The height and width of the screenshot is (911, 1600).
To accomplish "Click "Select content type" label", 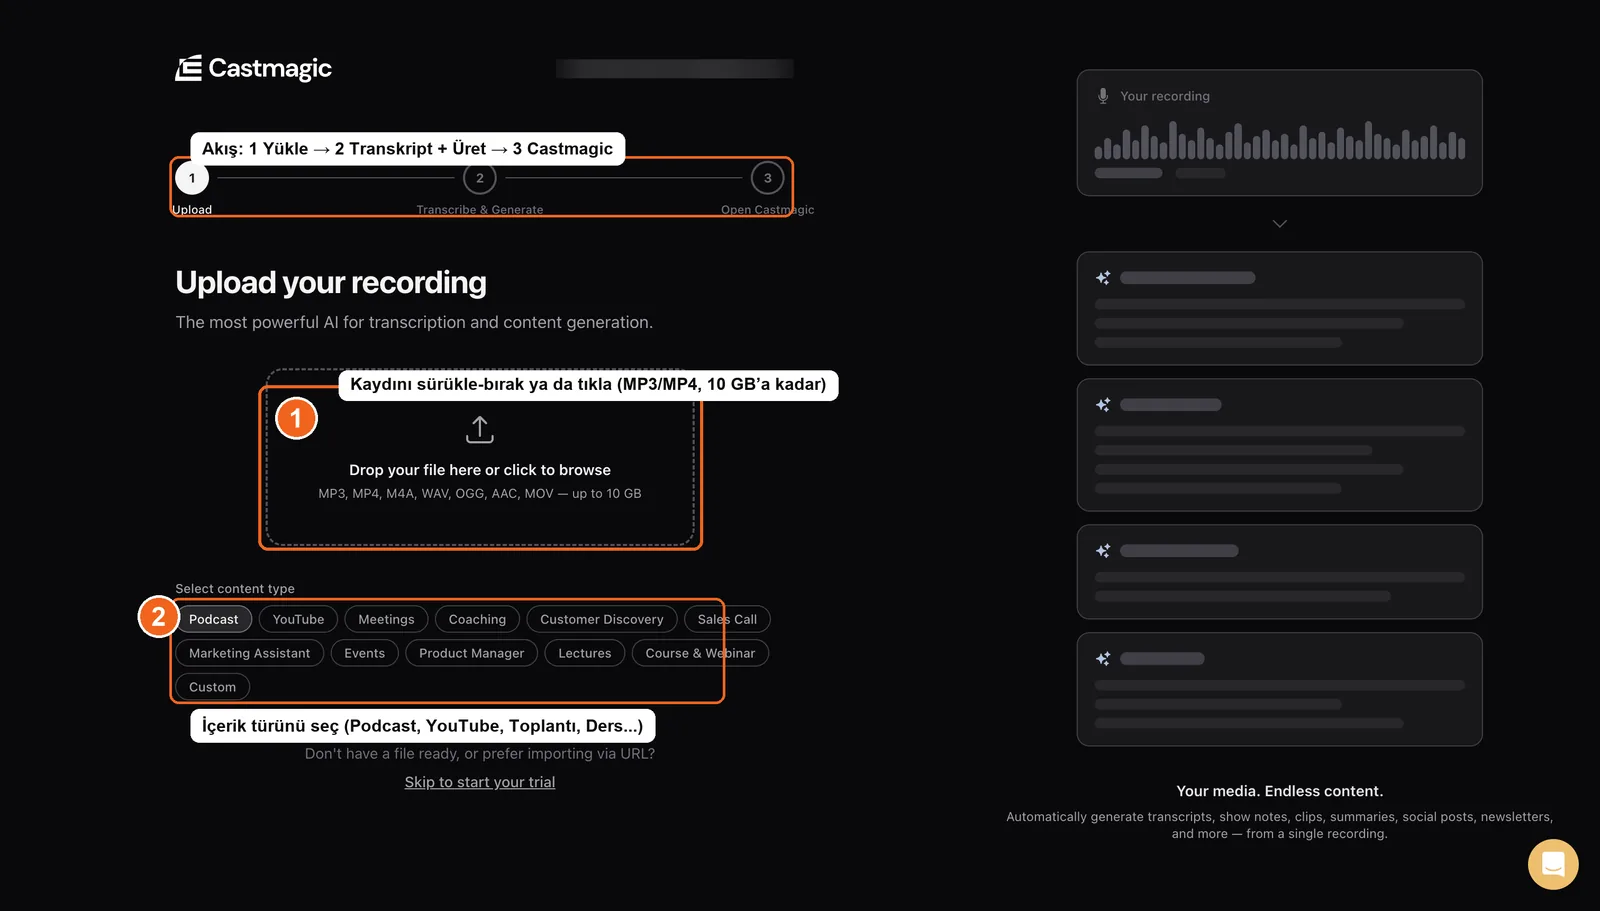I will pos(235,589).
